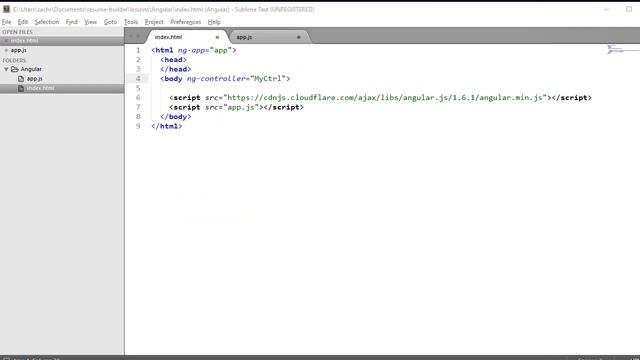Click the minimap preview

pos(622,49)
